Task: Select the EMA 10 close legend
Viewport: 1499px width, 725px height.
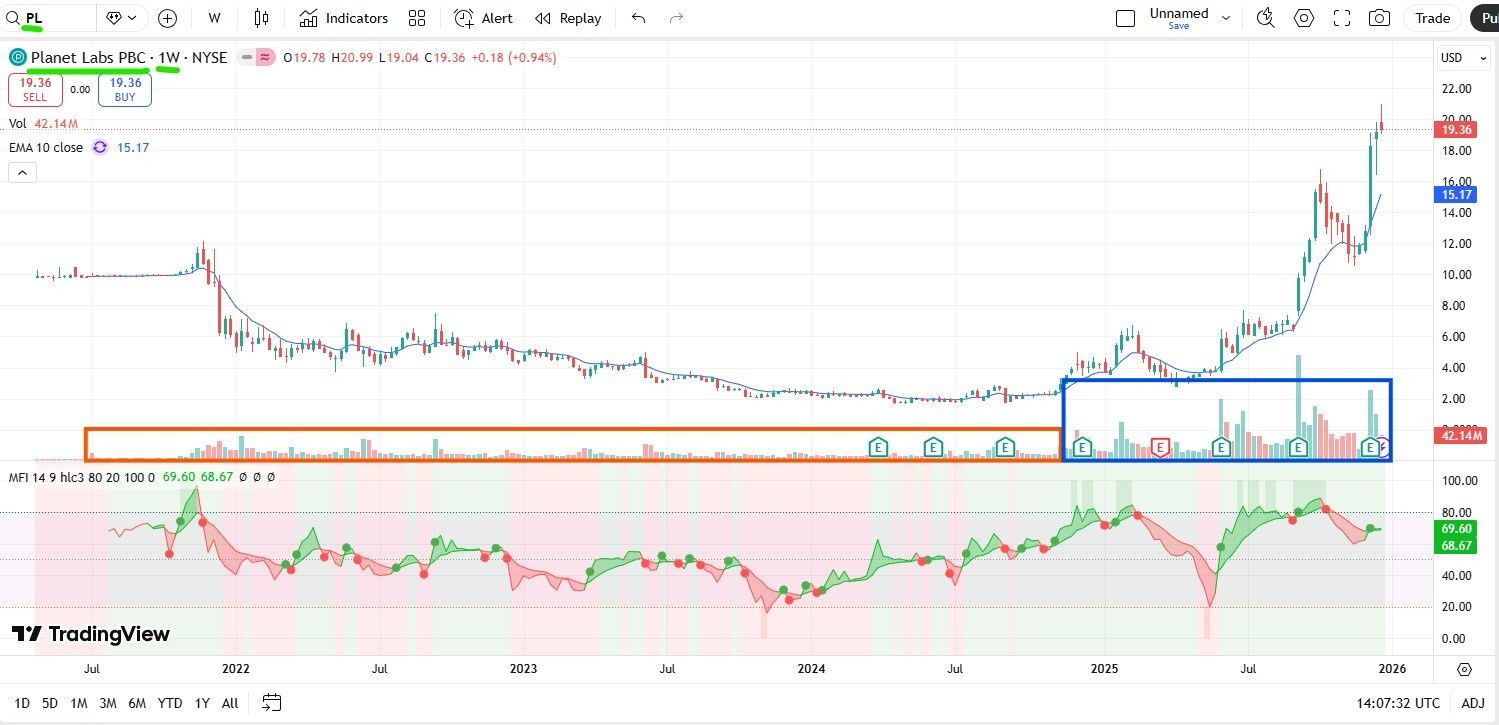Action: tap(46, 147)
